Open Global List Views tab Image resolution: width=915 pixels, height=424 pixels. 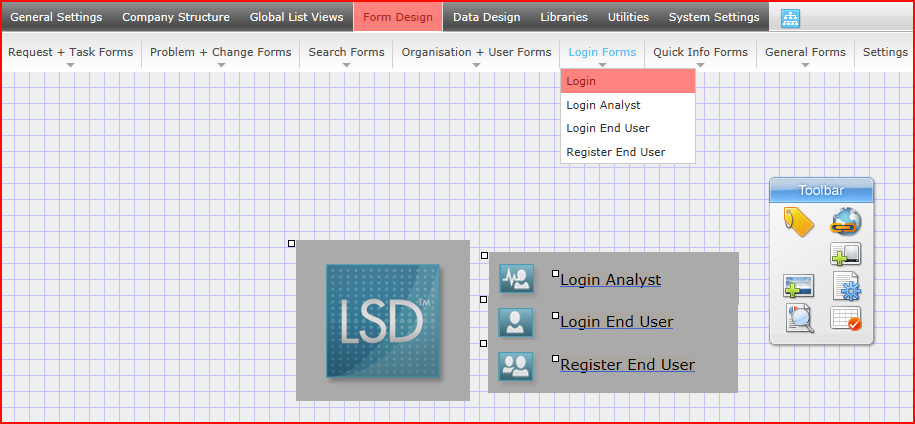(x=296, y=17)
